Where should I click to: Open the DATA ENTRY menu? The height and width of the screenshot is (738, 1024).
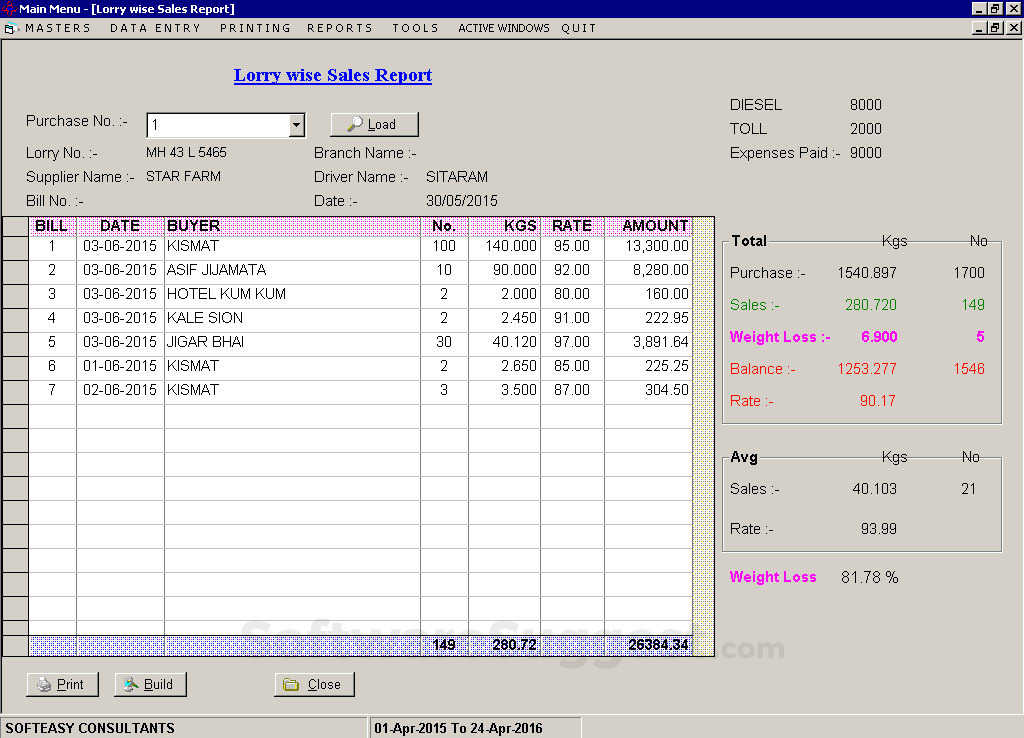point(155,28)
